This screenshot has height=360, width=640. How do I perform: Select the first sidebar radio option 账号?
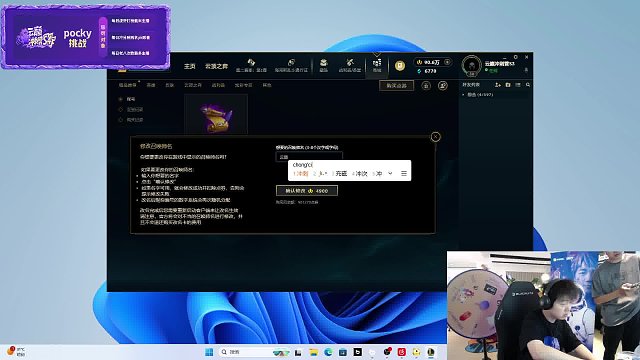tap(128, 99)
